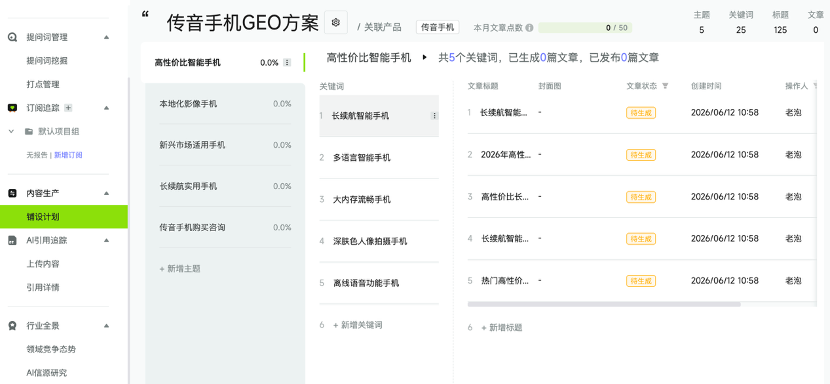Click the horizontal scrollbar under article table
830x384 pixels.
pyautogui.click(x=604, y=304)
